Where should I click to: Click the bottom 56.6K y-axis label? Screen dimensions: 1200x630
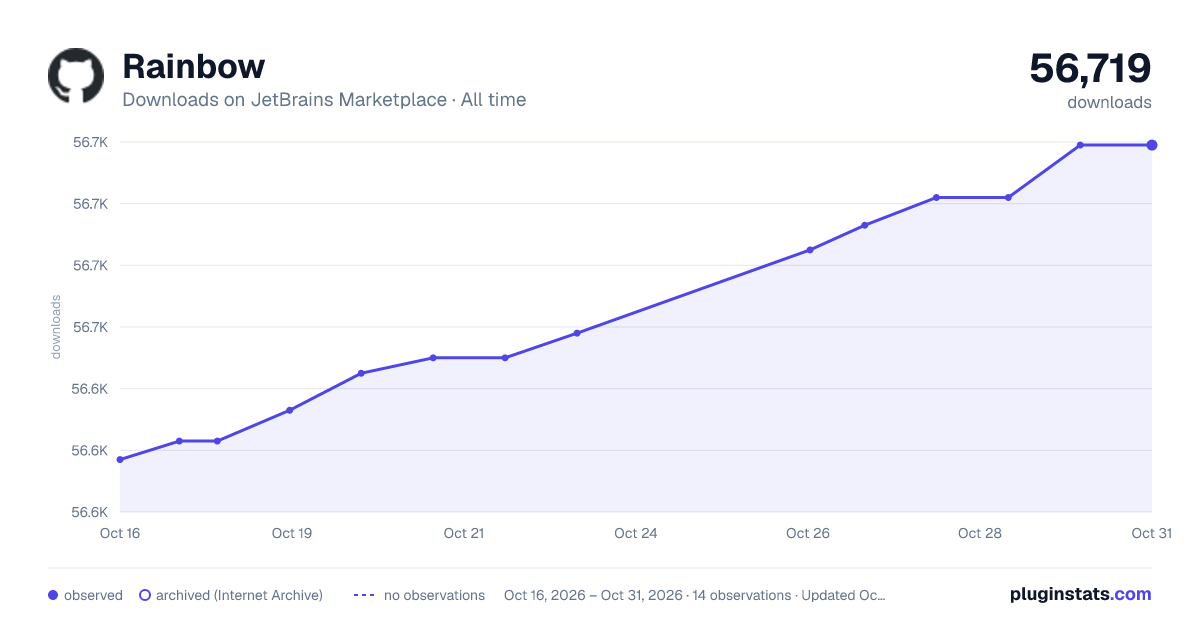[x=91, y=512]
